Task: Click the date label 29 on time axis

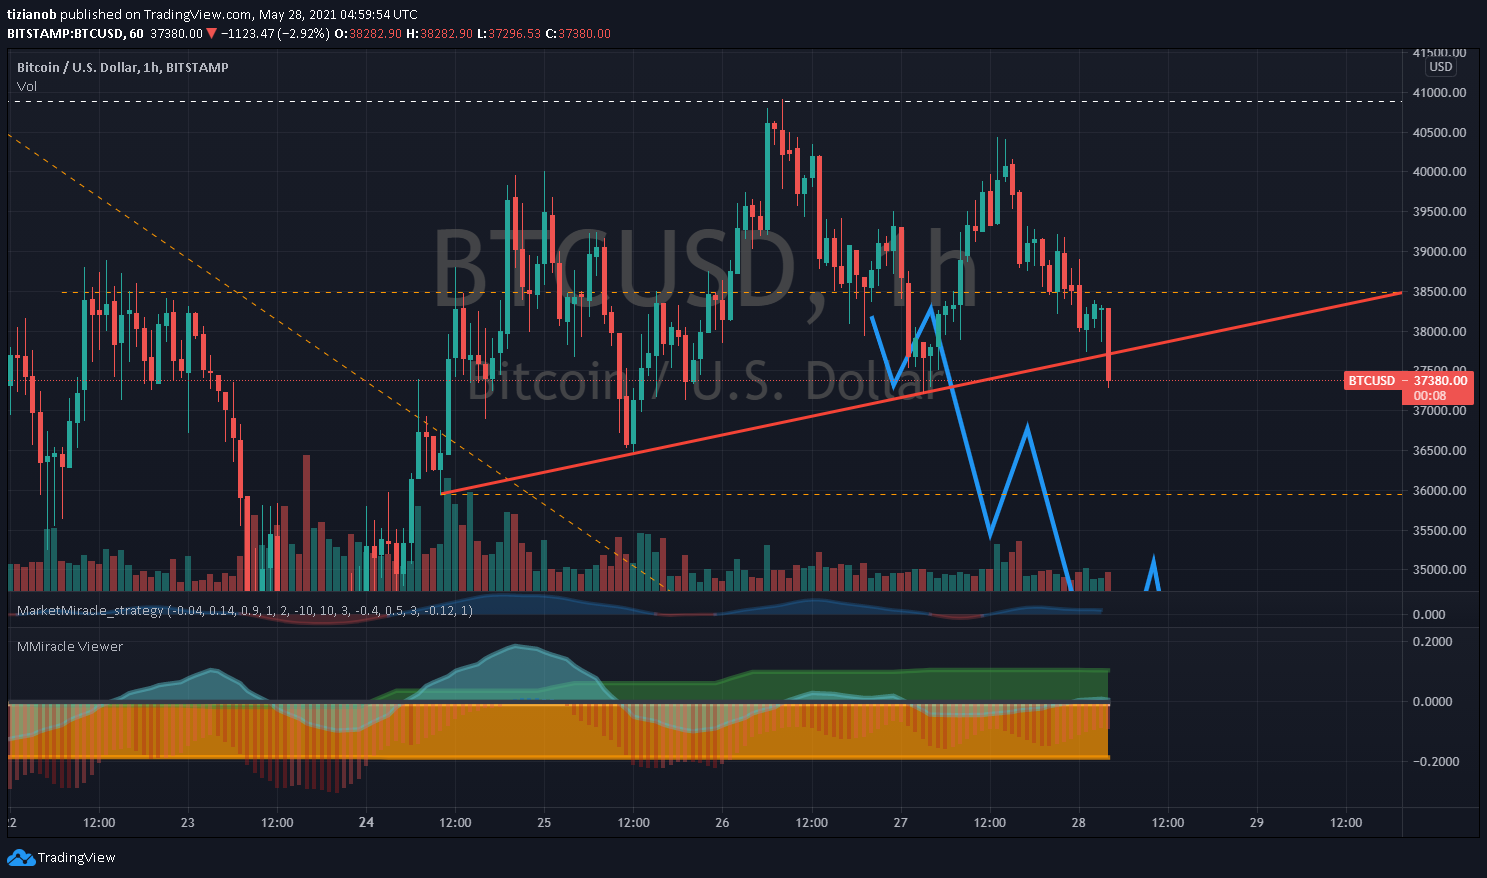Action: click(1257, 823)
